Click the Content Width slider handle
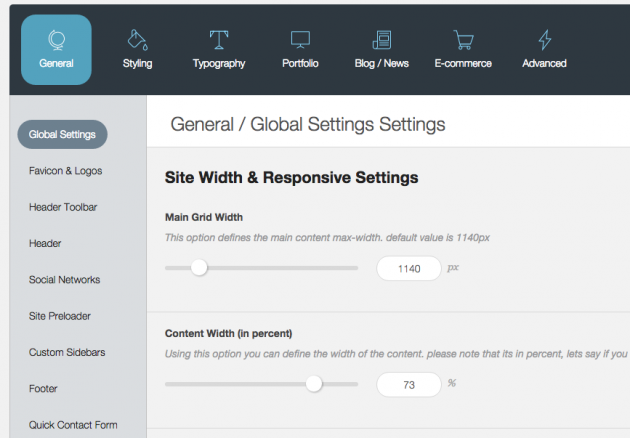 [x=314, y=384]
